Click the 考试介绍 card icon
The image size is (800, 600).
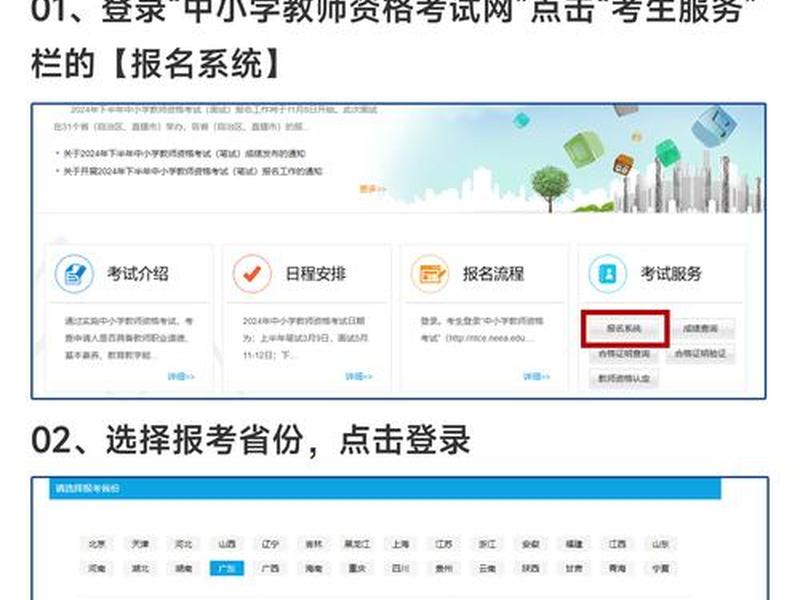click(74, 274)
